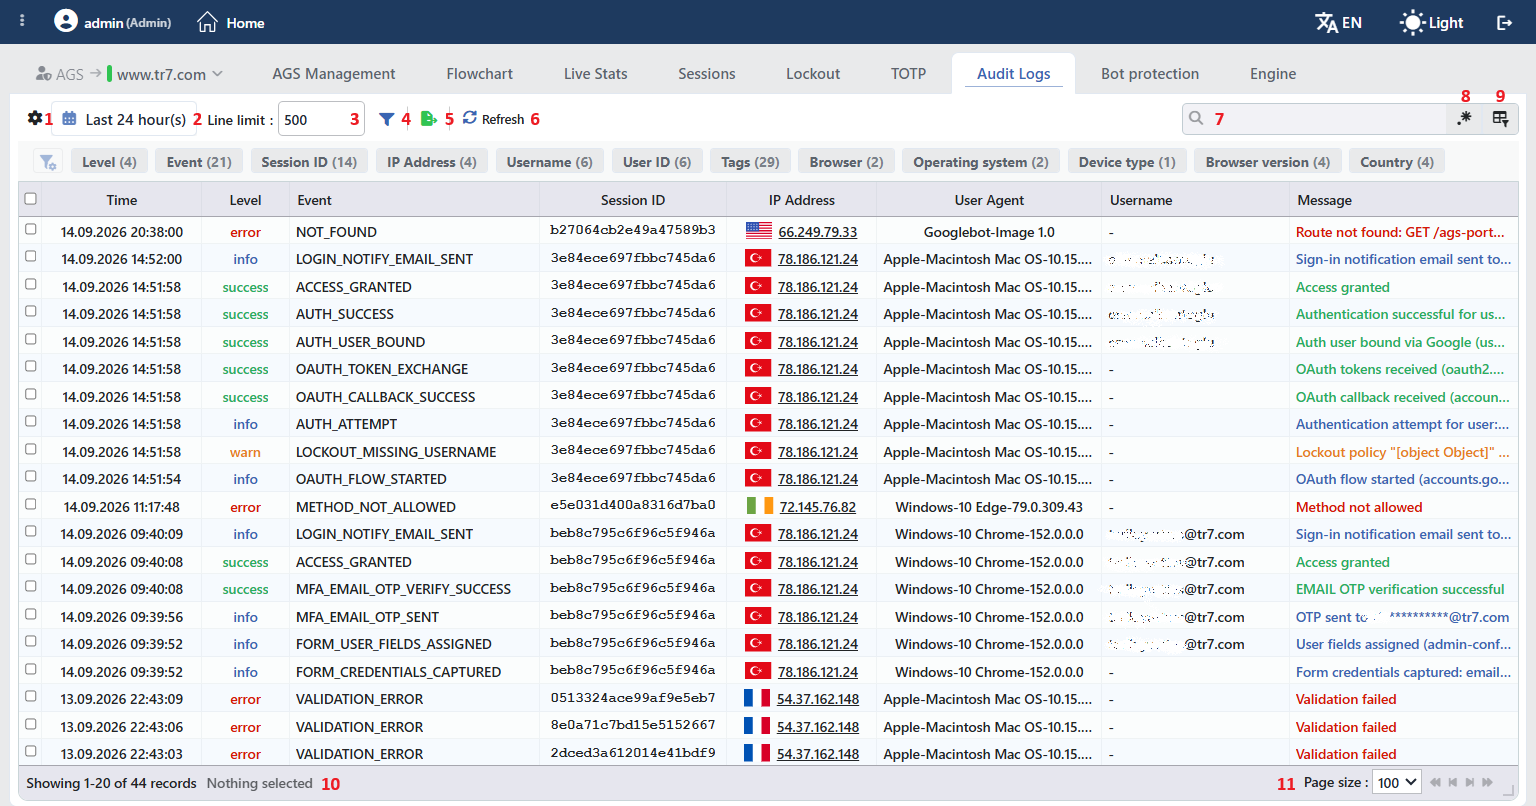Click the admin user avatar icon
This screenshot has height=806, width=1536.
66,21
